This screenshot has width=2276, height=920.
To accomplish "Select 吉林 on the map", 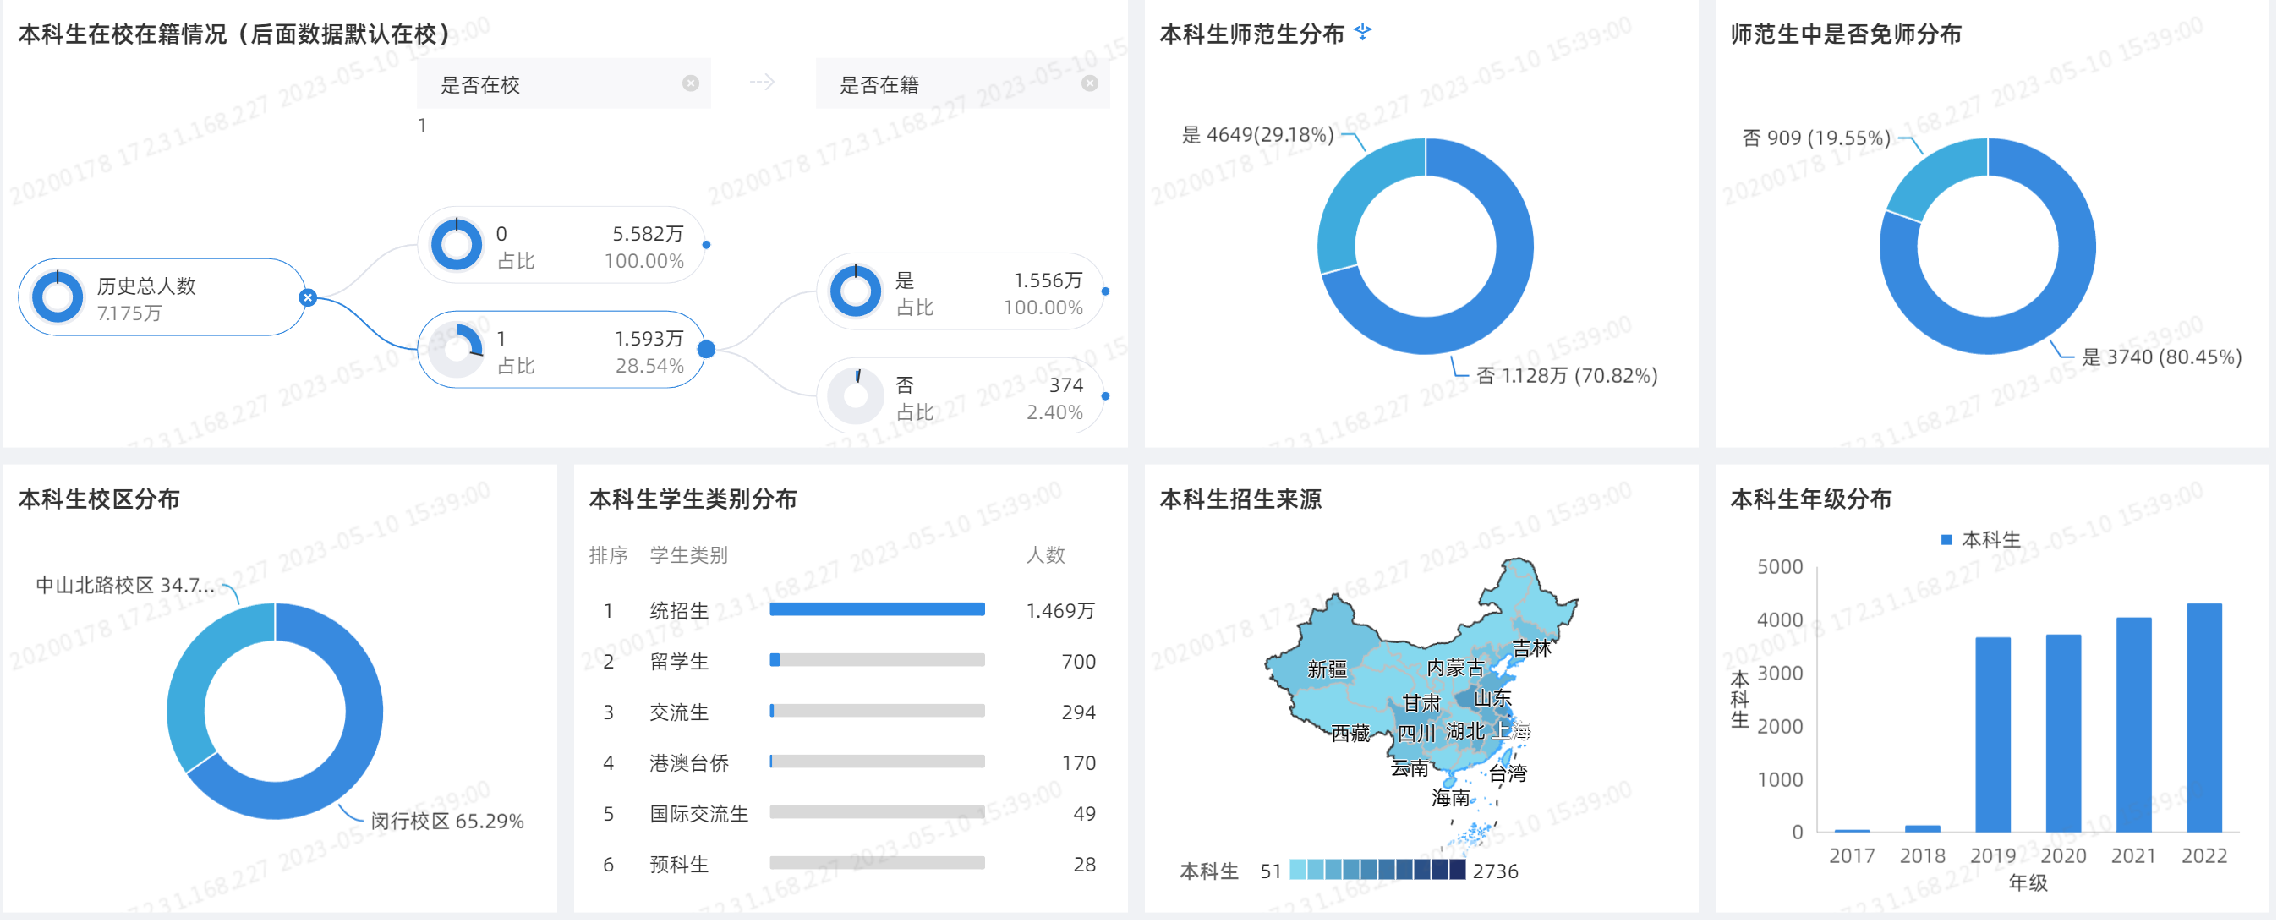I will 1531,648.
